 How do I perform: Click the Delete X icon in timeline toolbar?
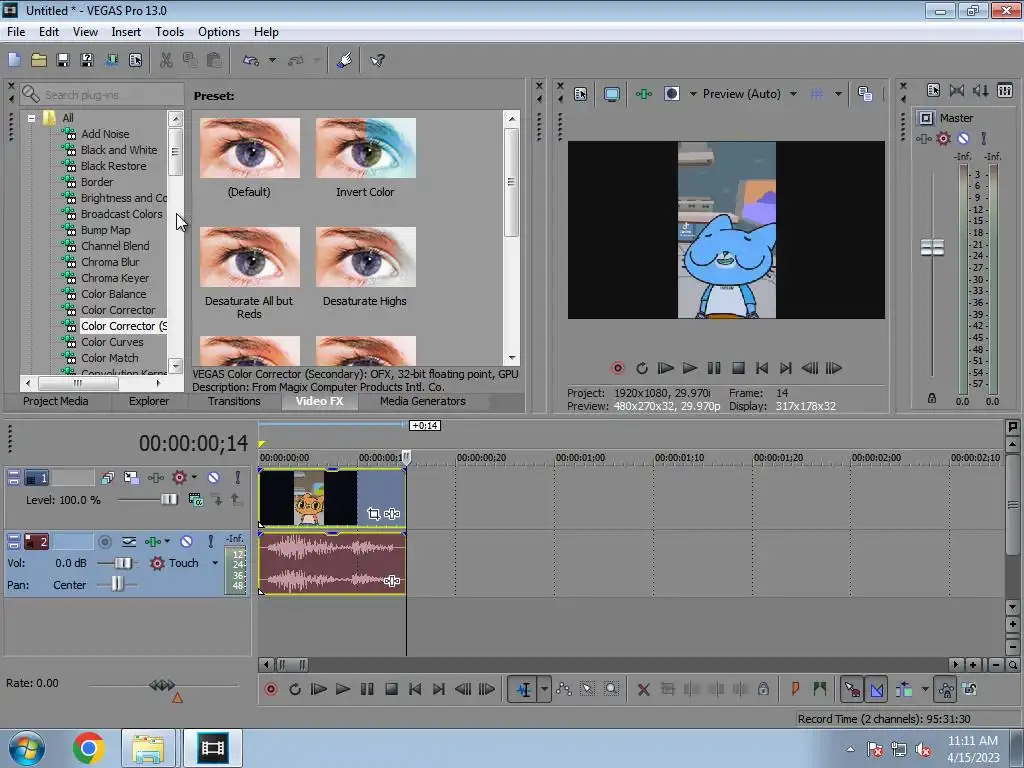point(643,689)
